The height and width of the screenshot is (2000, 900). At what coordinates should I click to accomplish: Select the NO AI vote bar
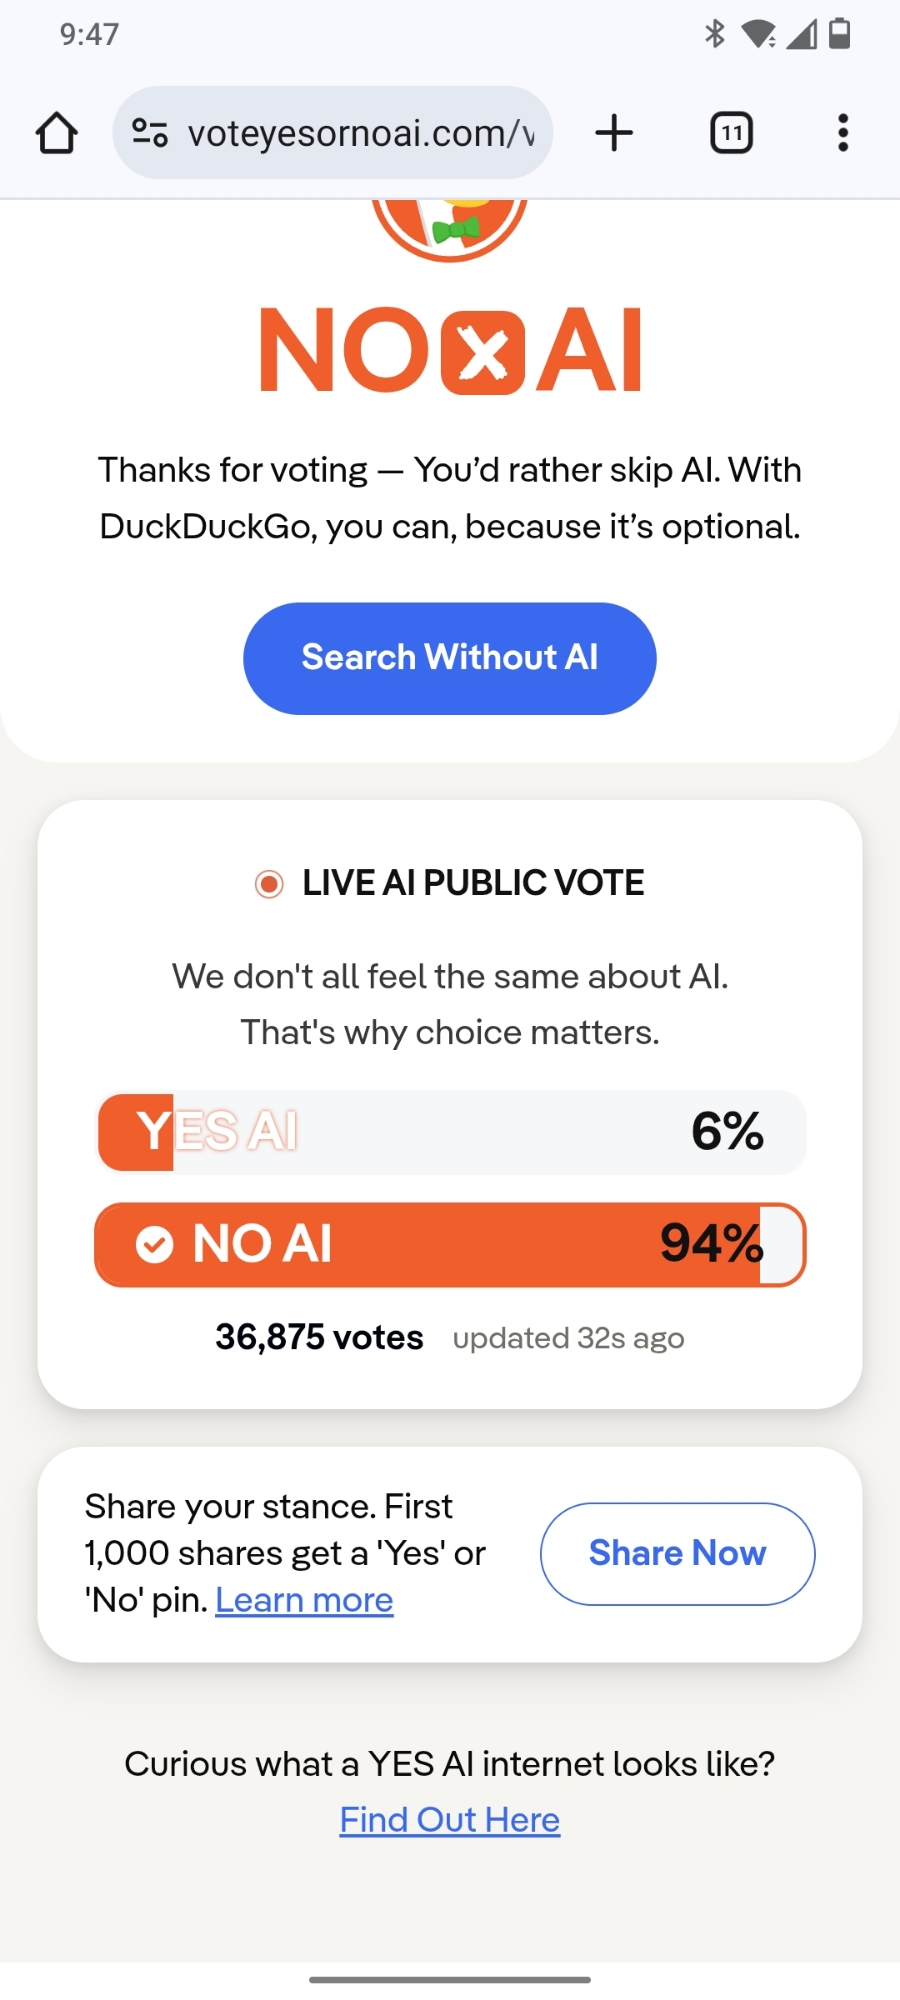pyautogui.click(x=450, y=1244)
